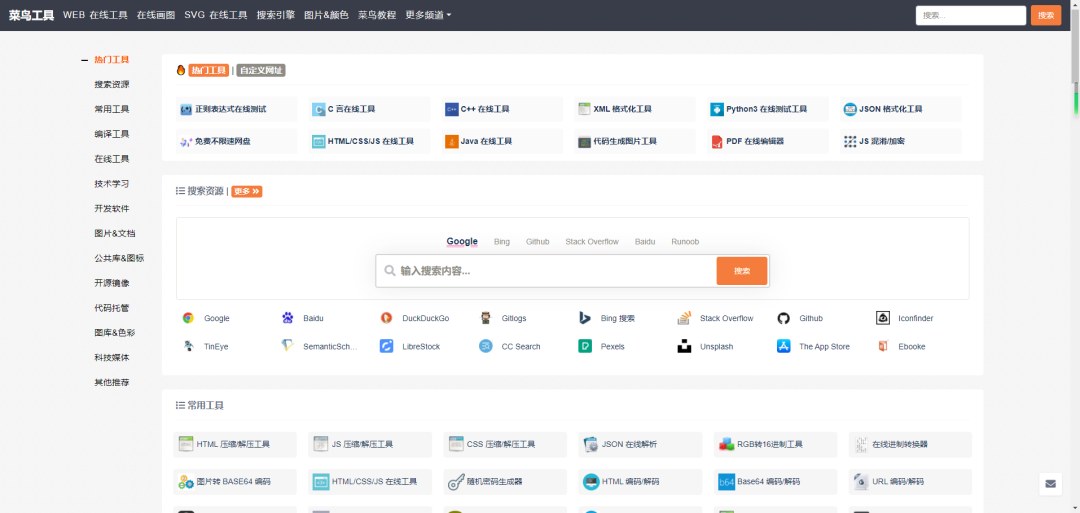Viewport: 1080px width, 513px height.
Task: Go to 公共库&图标 in sidebar
Action: (x=119, y=258)
